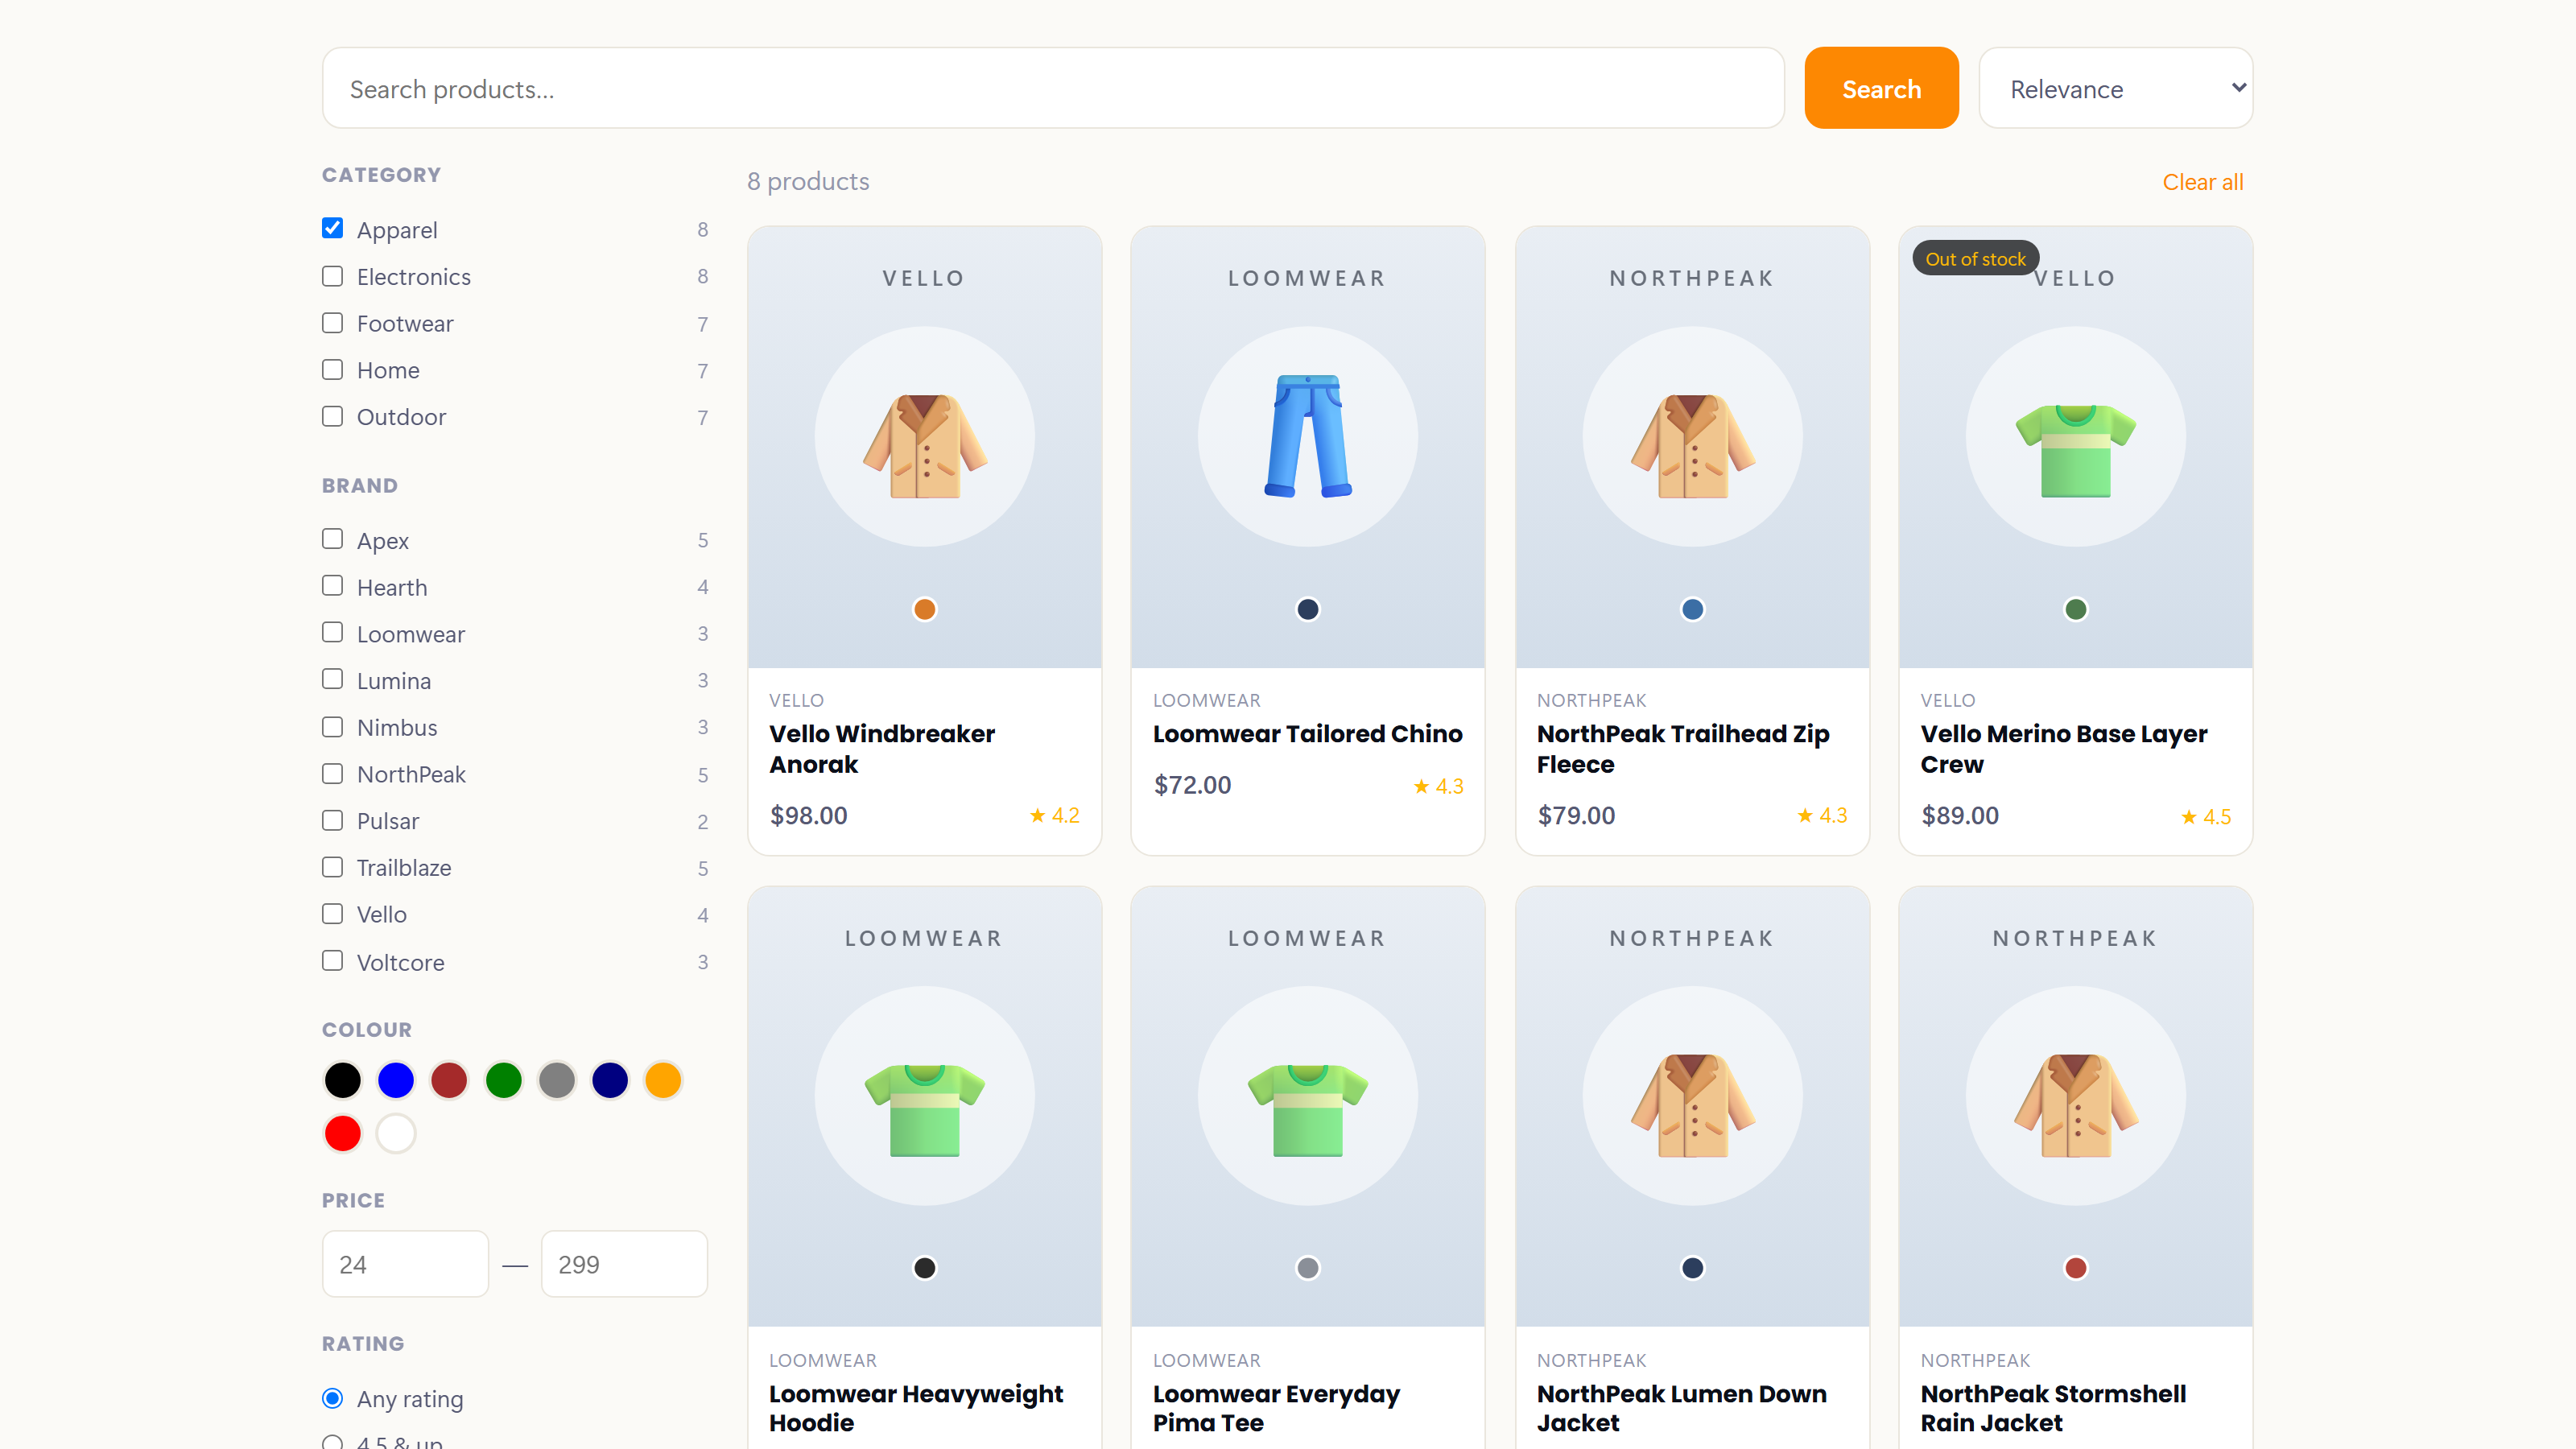
Task: Uncheck the Apparel category checkbox
Action: [332, 228]
